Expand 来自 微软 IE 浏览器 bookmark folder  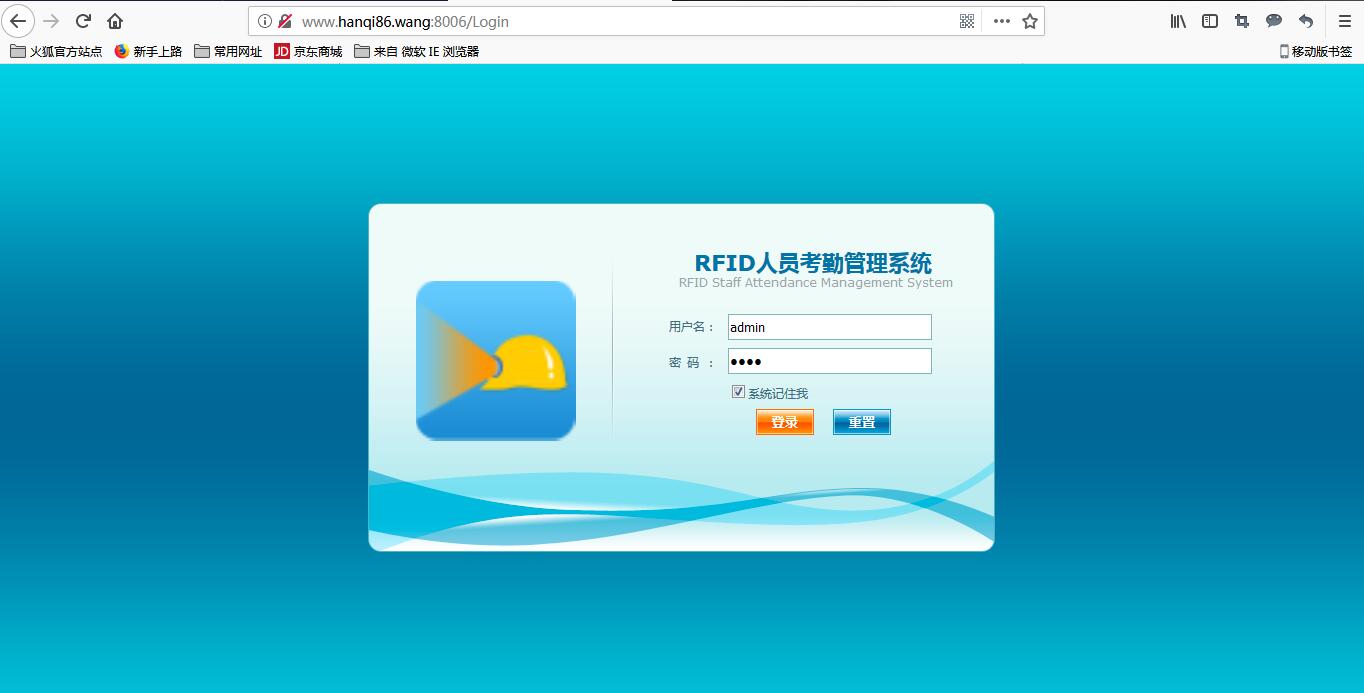(x=416, y=51)
